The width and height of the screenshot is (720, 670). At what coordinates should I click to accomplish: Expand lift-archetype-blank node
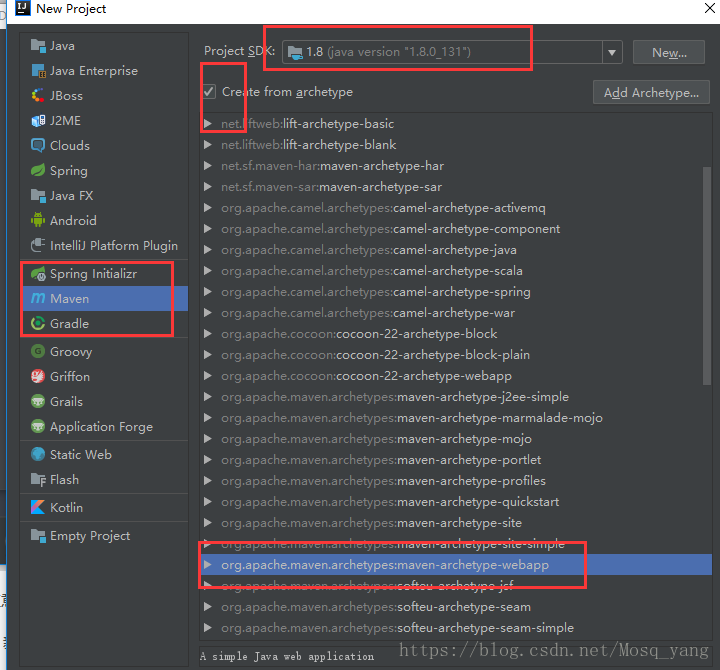click(x=208, y=145)
